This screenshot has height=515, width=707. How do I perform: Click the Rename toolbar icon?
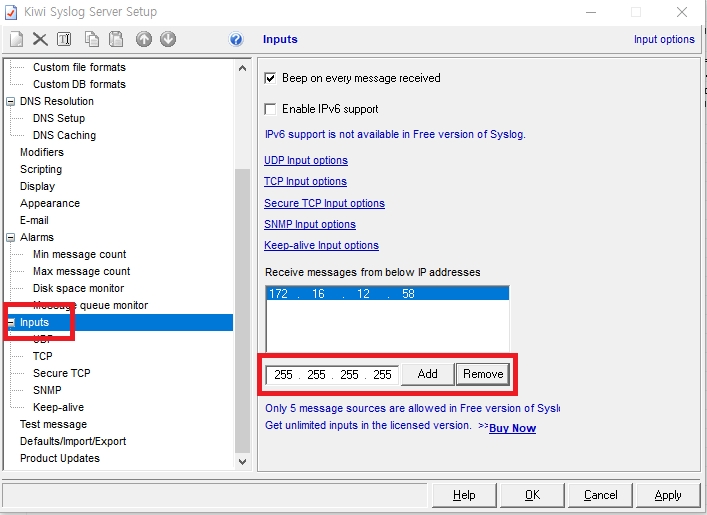click(64, 39)
